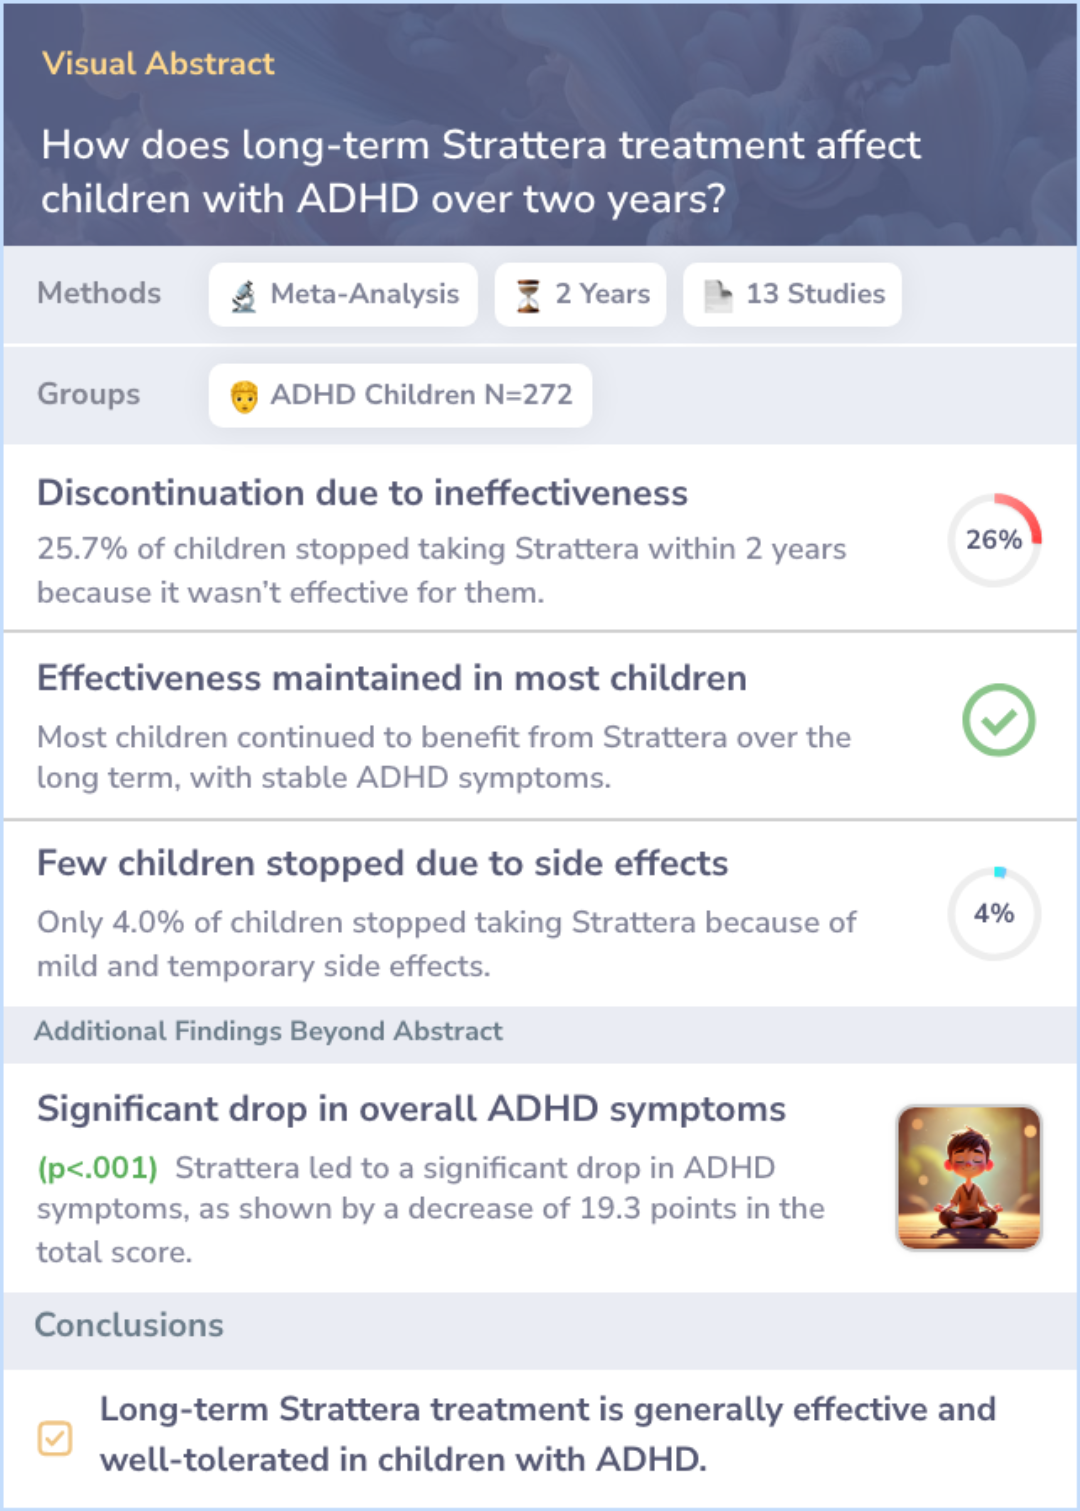Open the Discontinuation due to ineffectiveness heading
The width and height of the screenshot is (1080, 1511).
(363, 493)
